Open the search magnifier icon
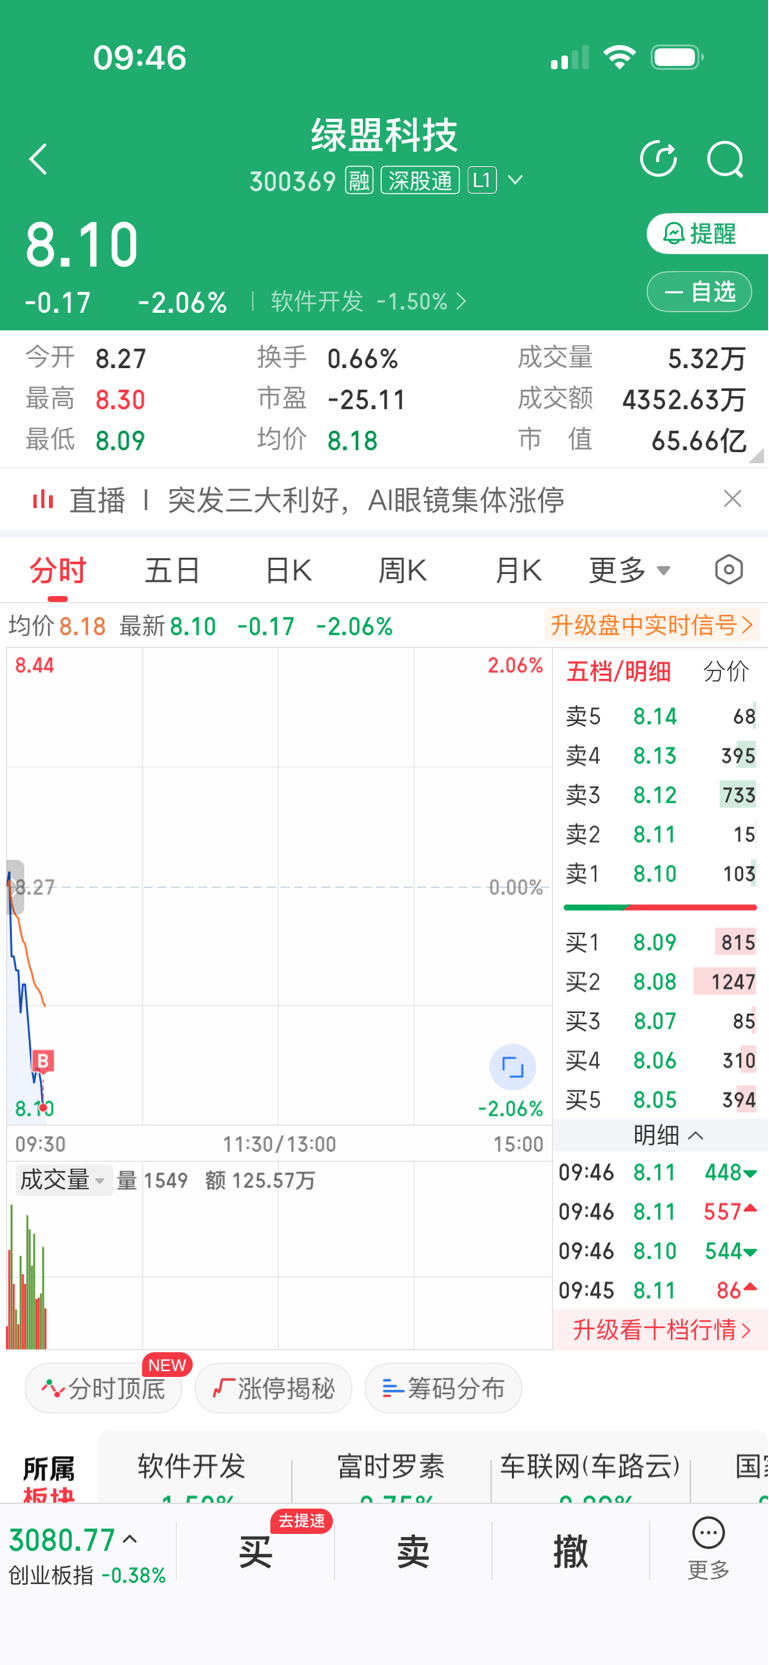 coord(725,159)
